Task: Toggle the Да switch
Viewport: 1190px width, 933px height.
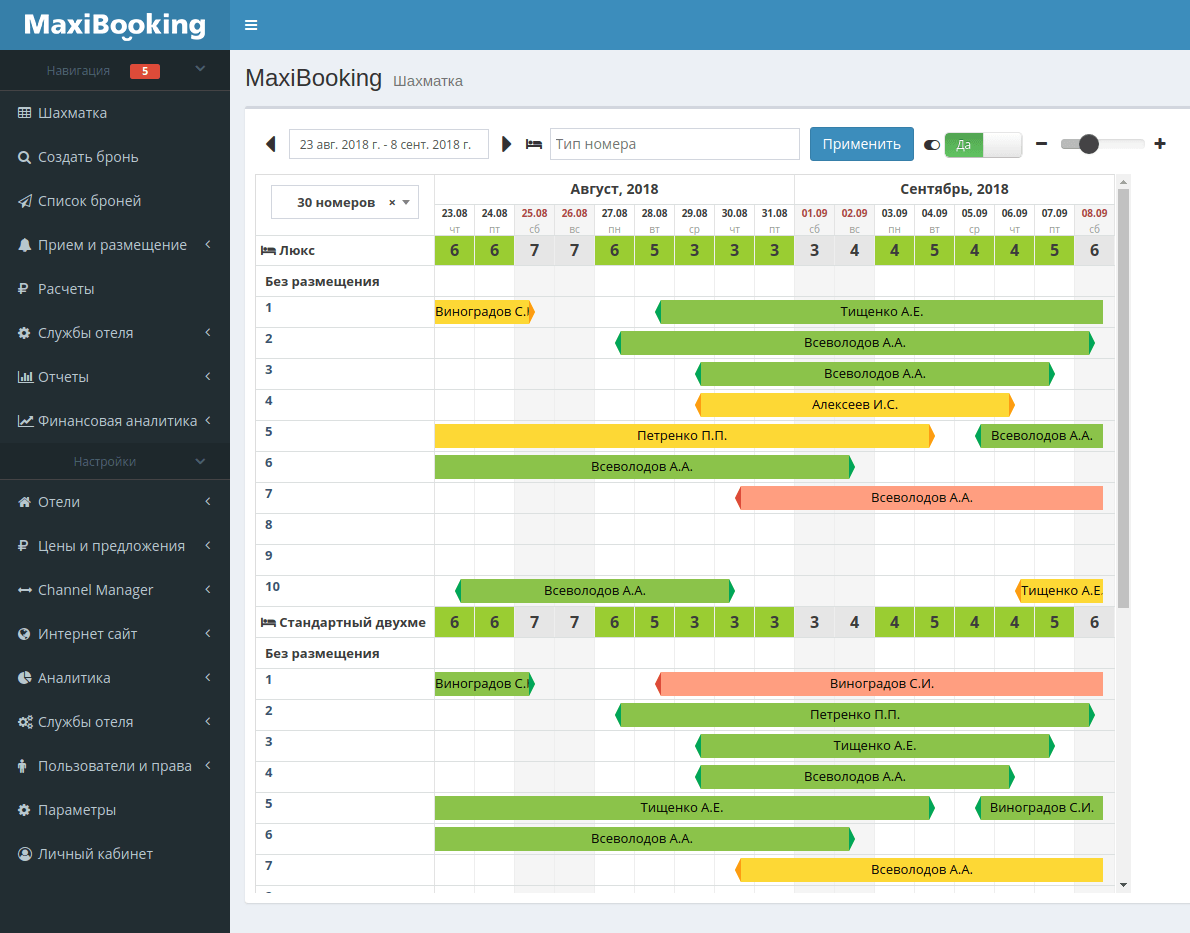Action: [982, 144]
